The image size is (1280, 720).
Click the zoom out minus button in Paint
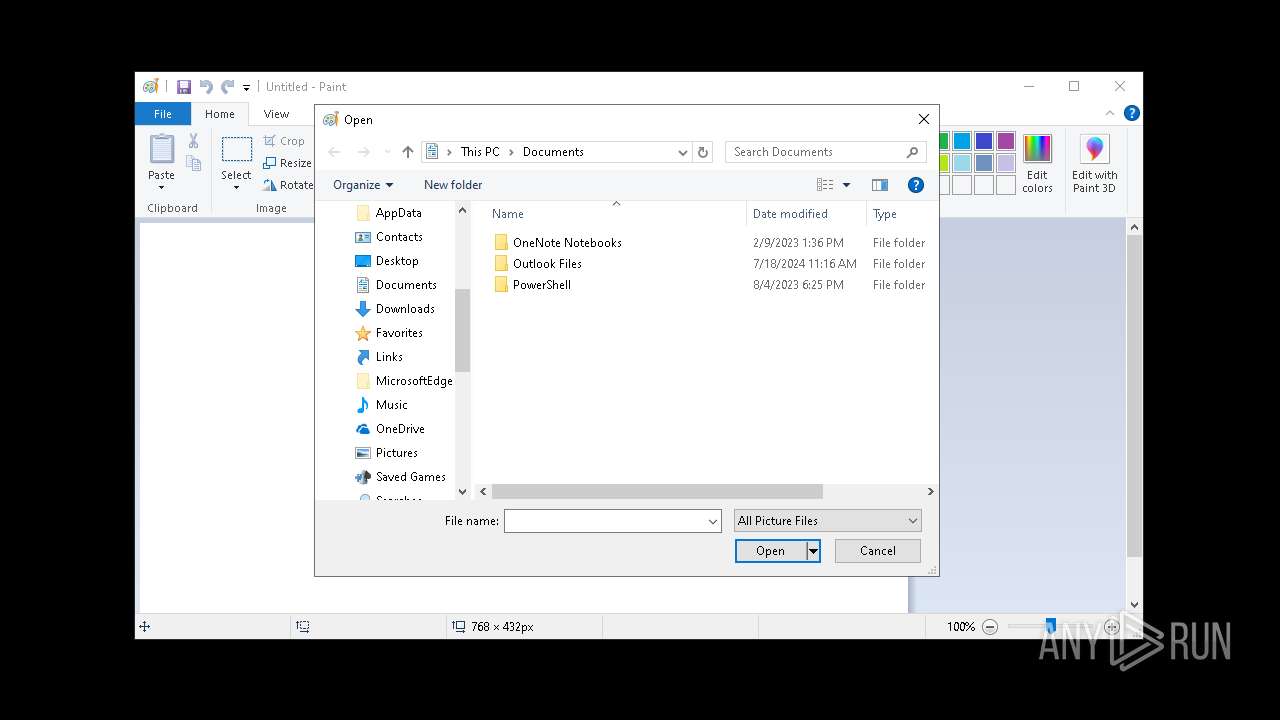(x=990, y=627)
